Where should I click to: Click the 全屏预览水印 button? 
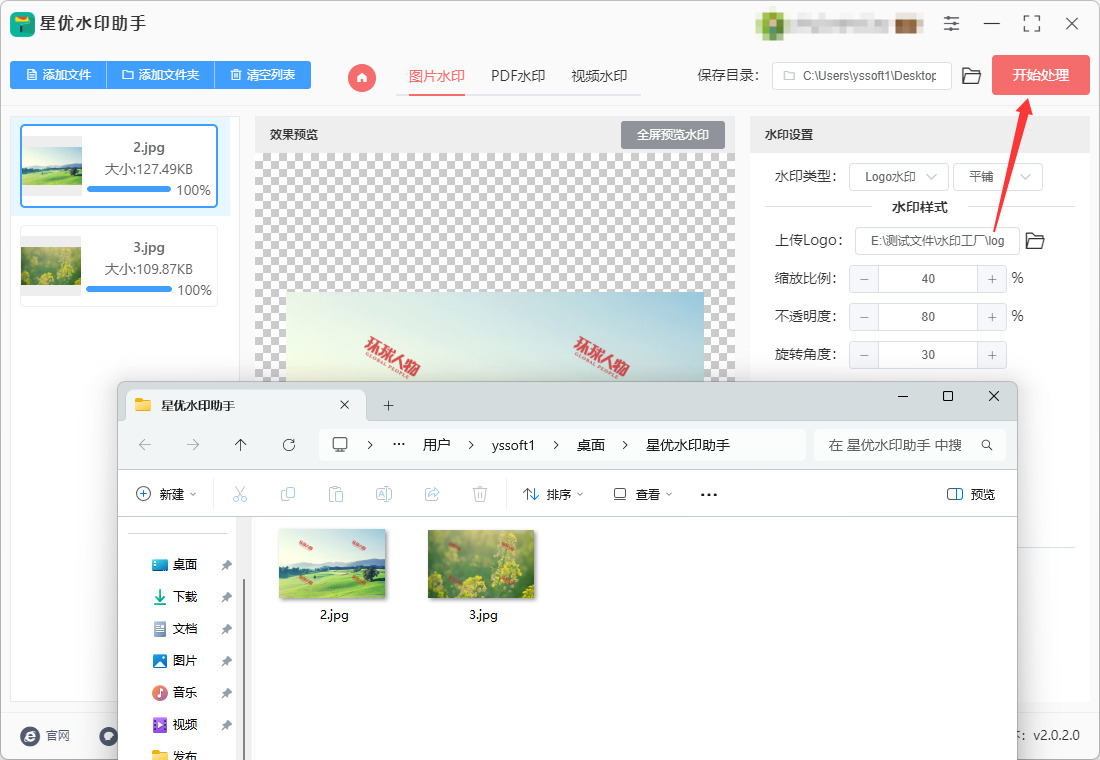click(673, 135)
